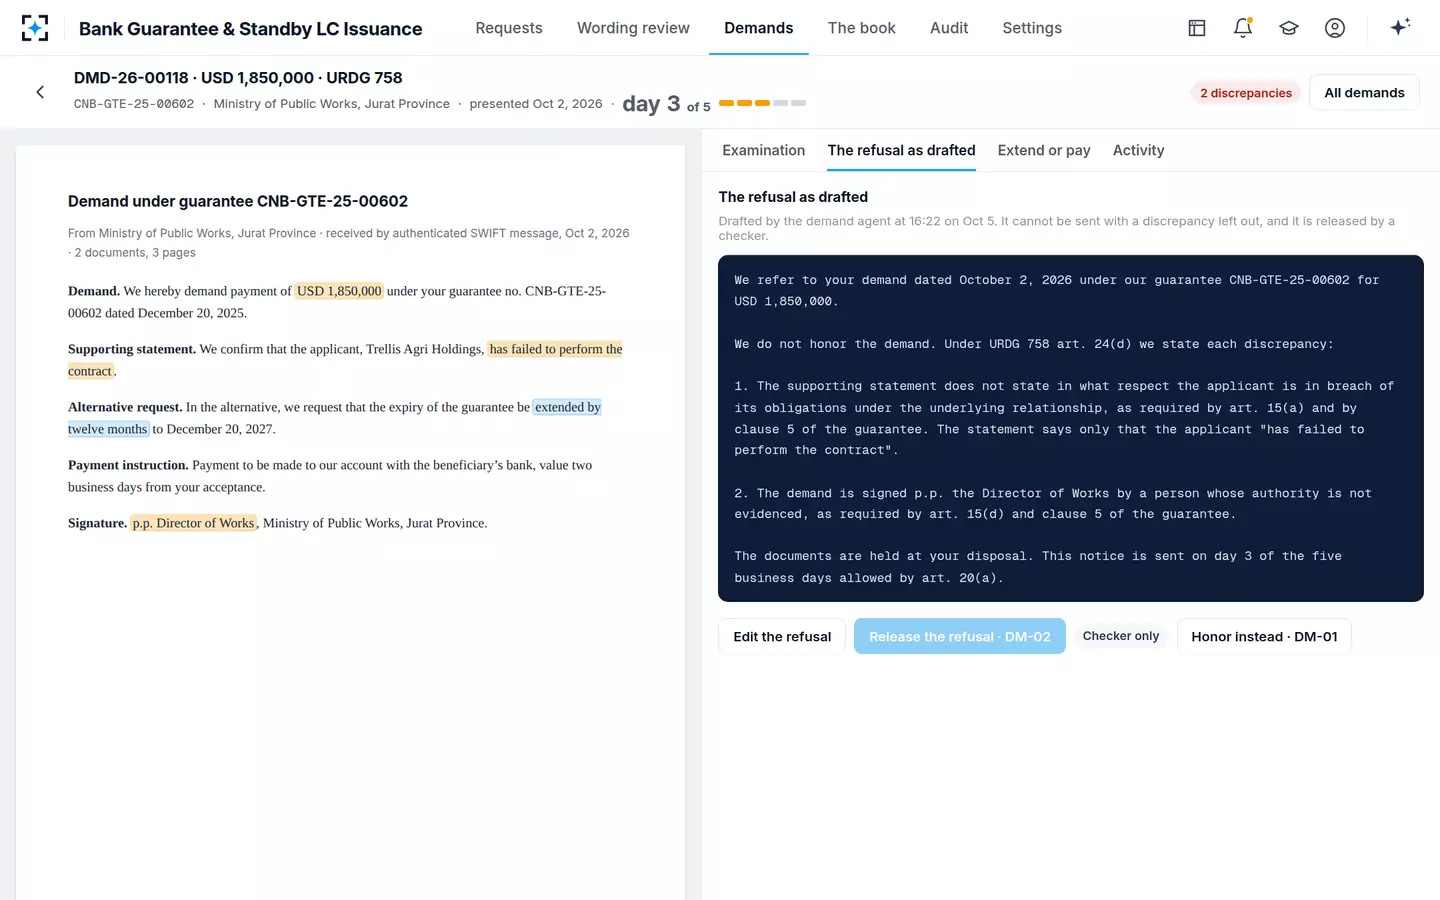Click Honor instead DM-01 button
This screenshot has height=900, width=1440.
(x=1264, y=637)
